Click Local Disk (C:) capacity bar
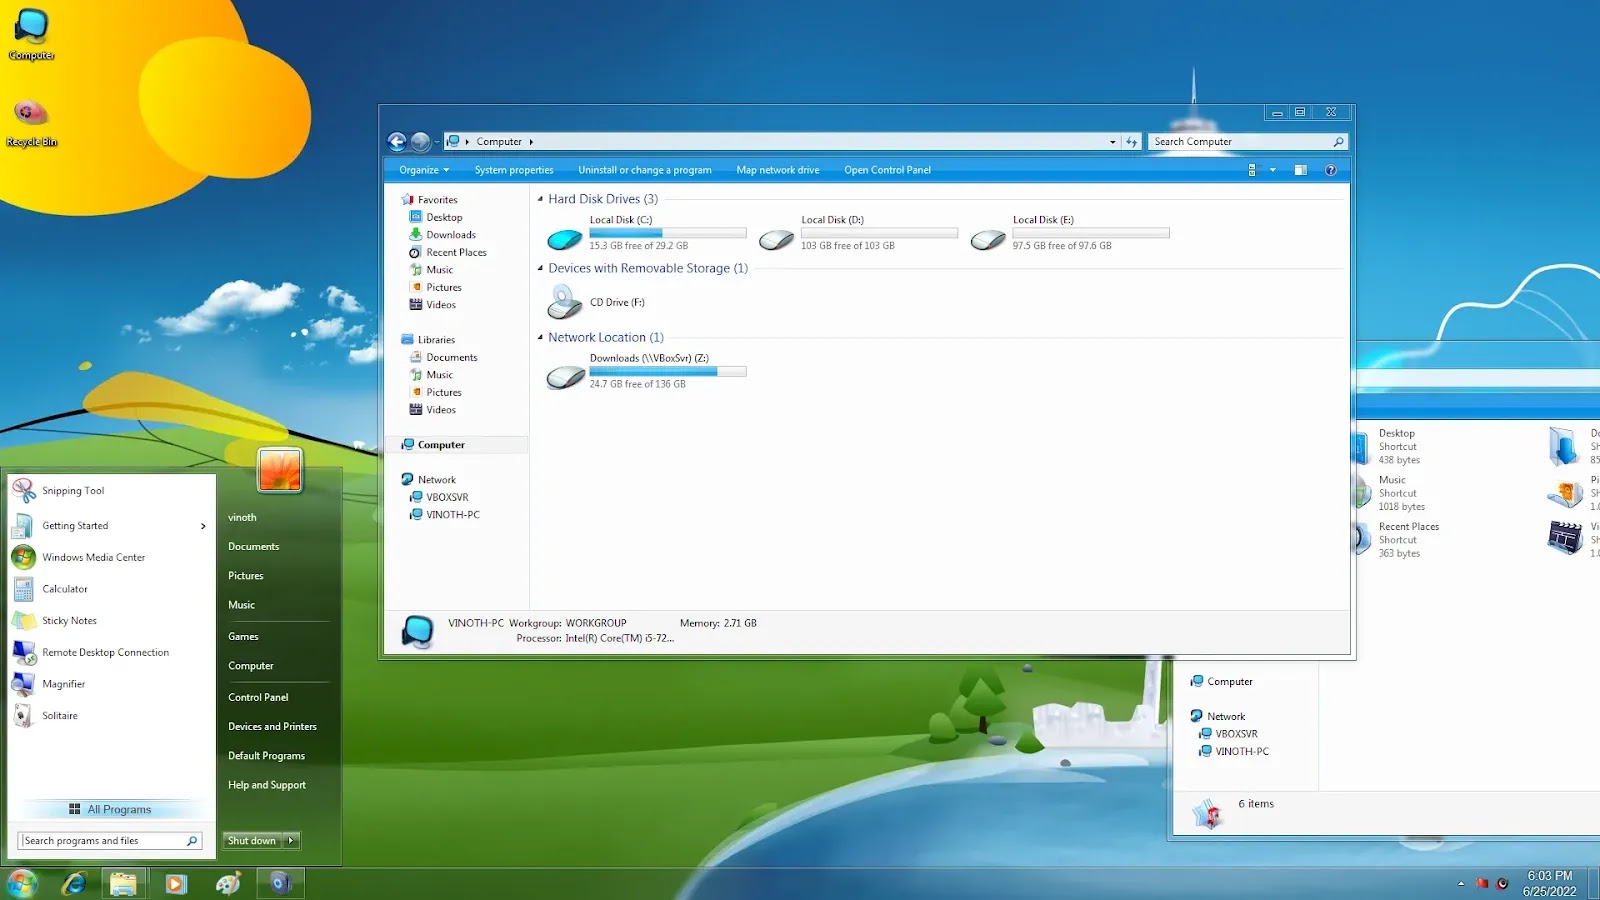Screen dimensions: 1600x900 coord(668,233)
